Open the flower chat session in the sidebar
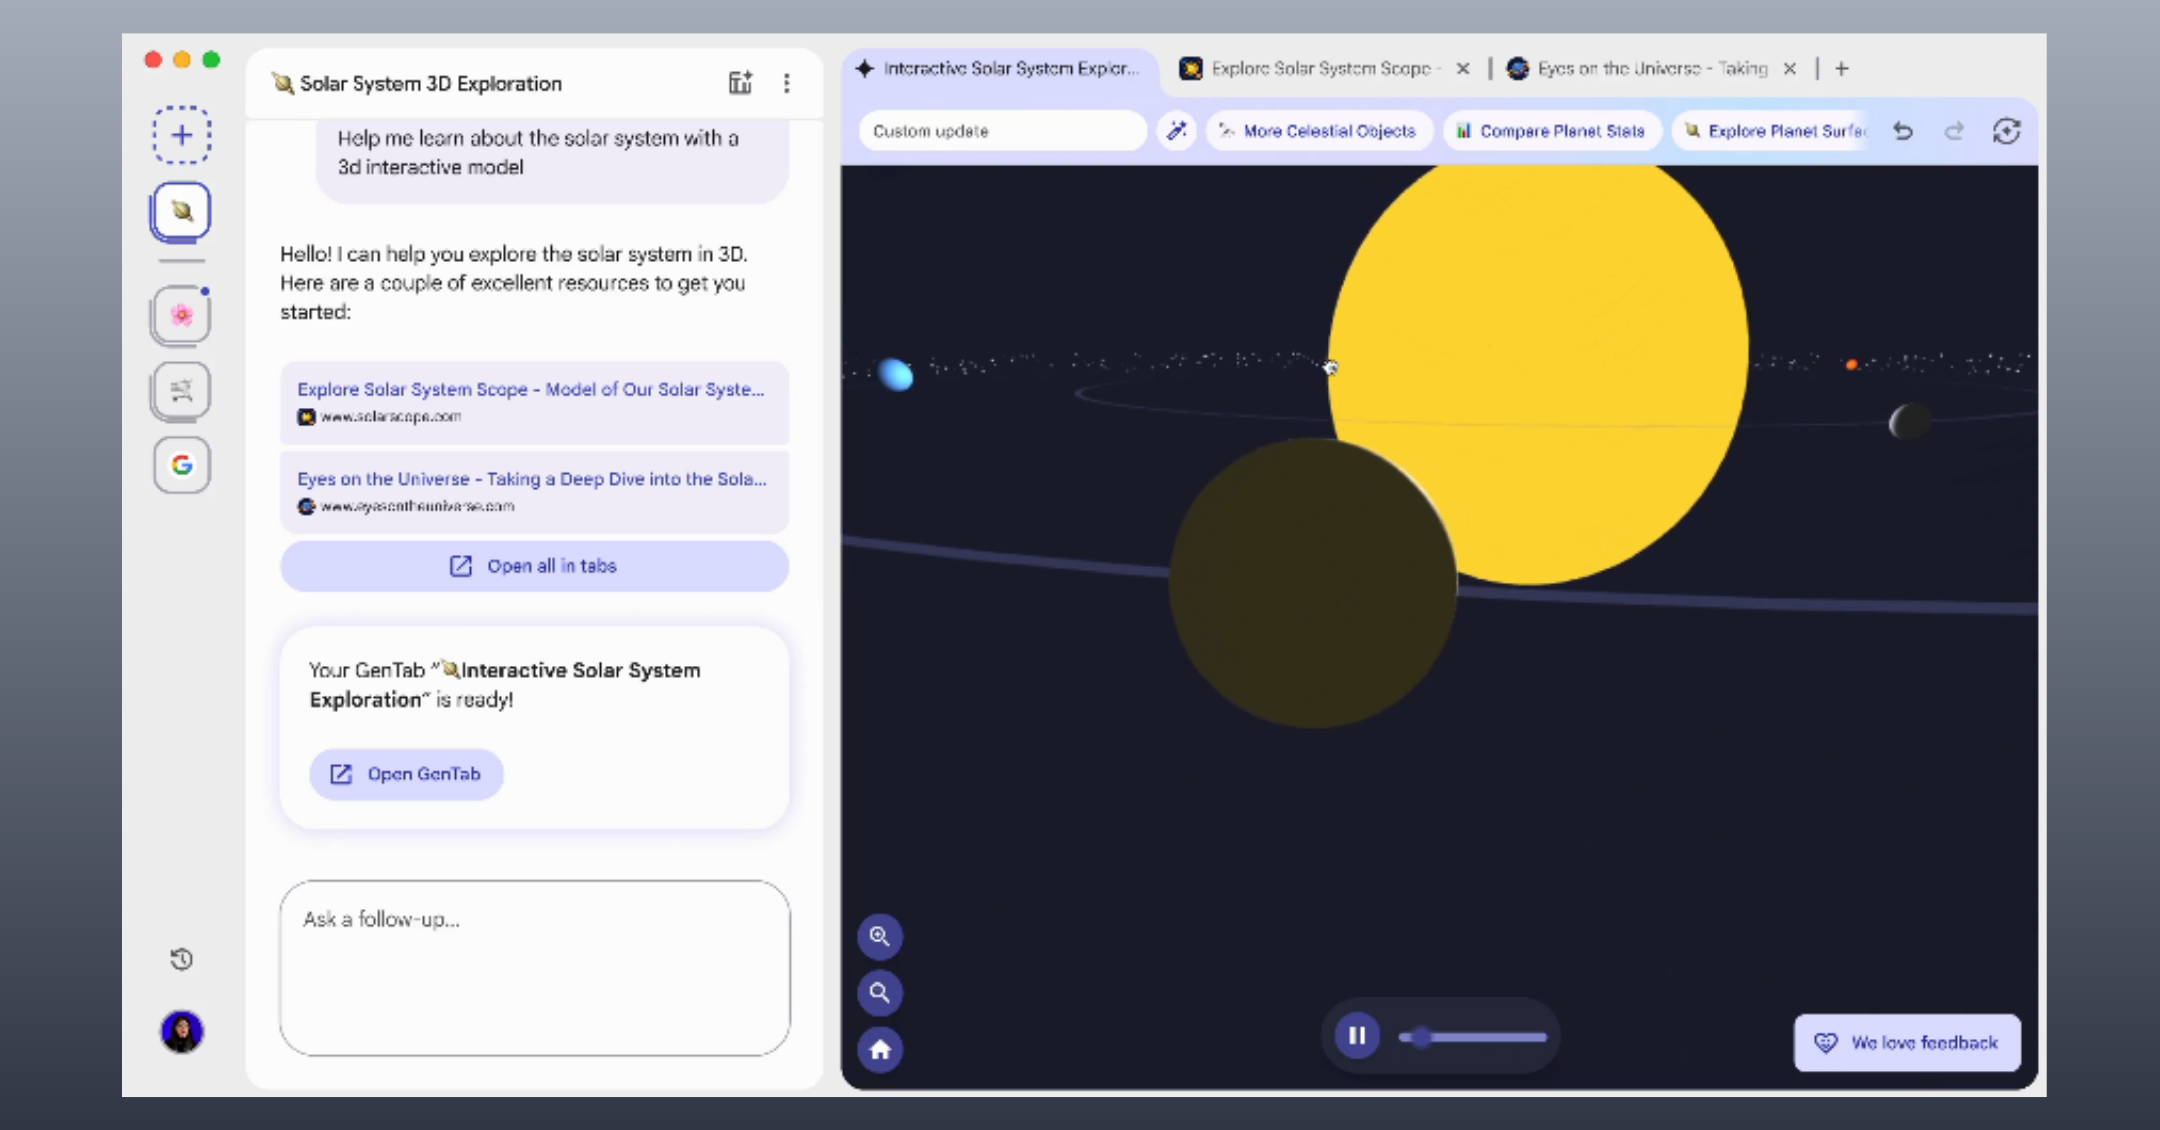The image size is (2160, 1130). [x=182, y=314]
